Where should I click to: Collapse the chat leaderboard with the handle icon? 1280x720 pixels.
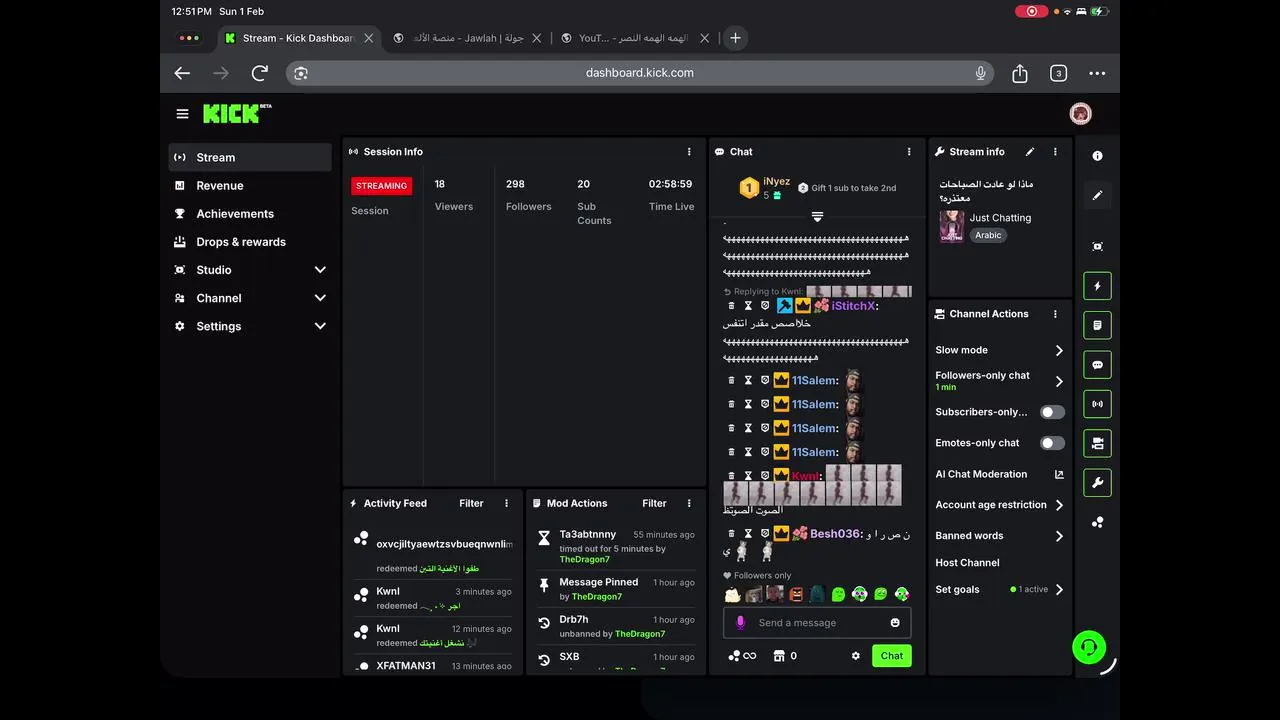point(817,217)
